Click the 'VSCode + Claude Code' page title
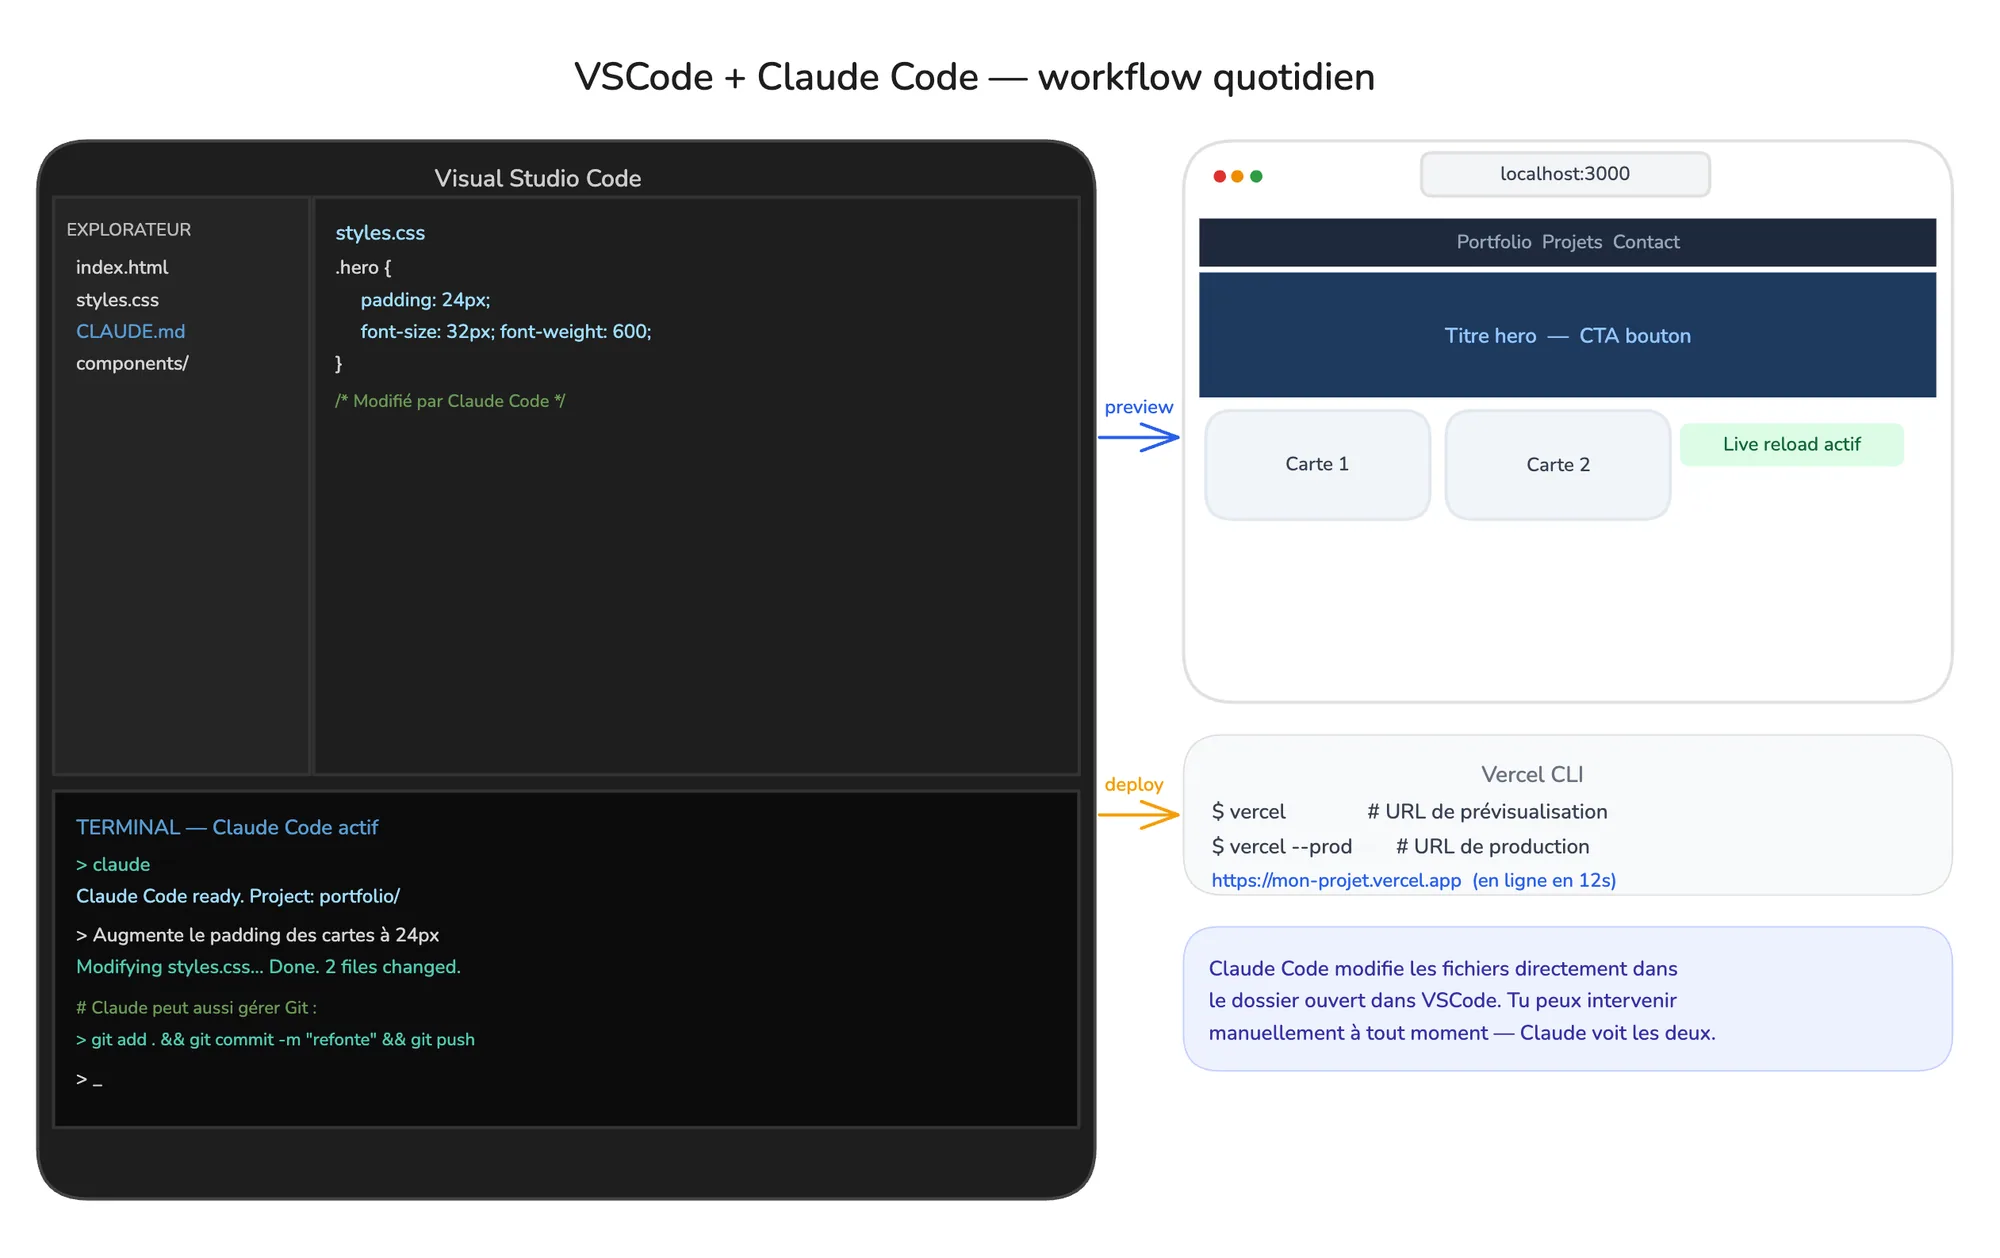This screenshot has width=2000, height=1258. pos(975,77)
